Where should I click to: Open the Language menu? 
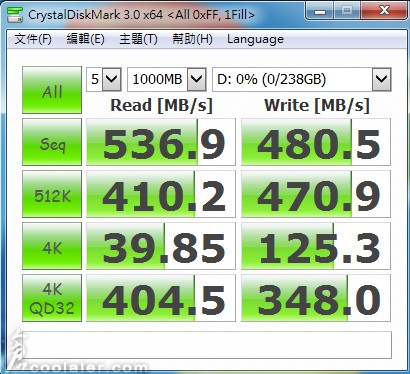(255, 39)
